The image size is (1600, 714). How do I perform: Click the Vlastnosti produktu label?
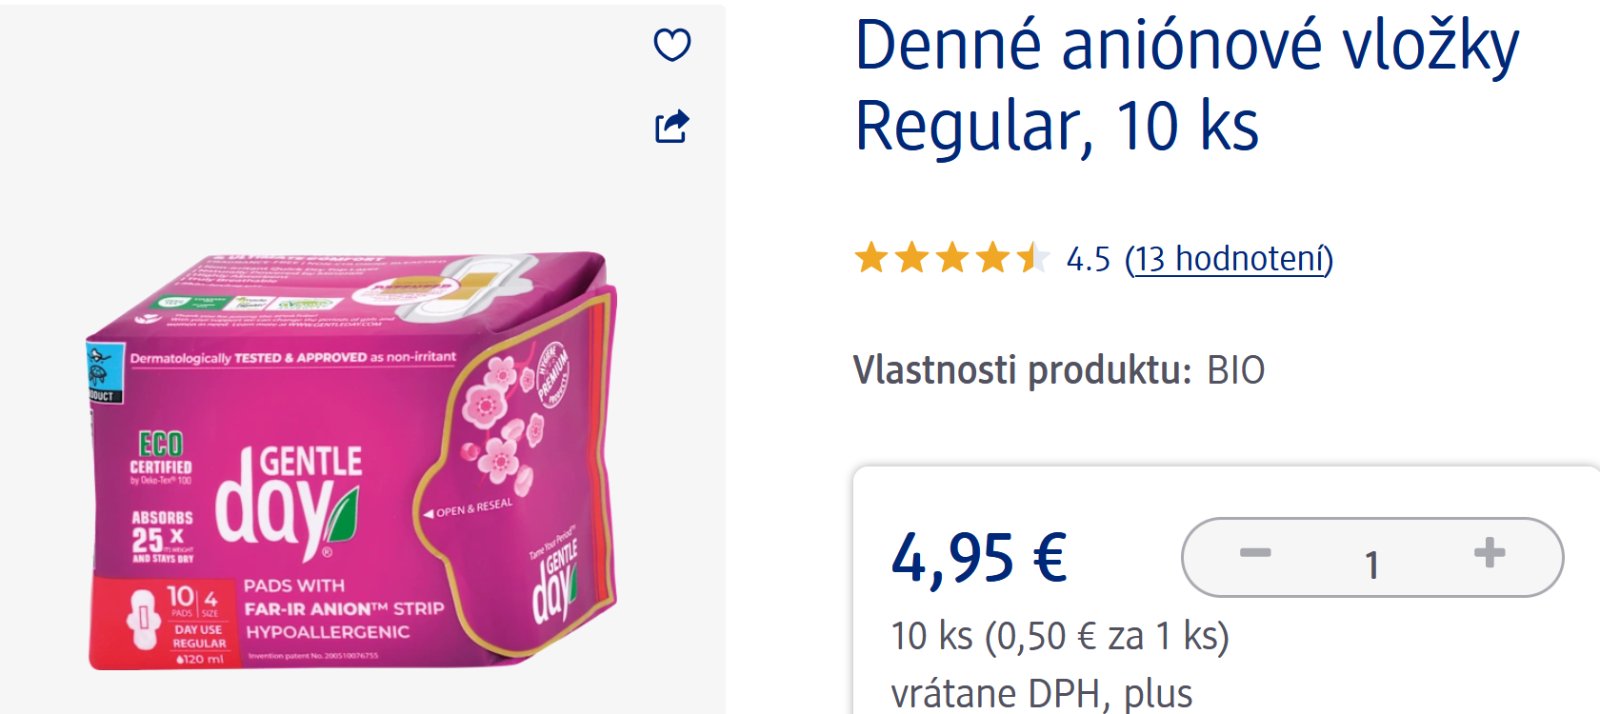click(1022, 371)
